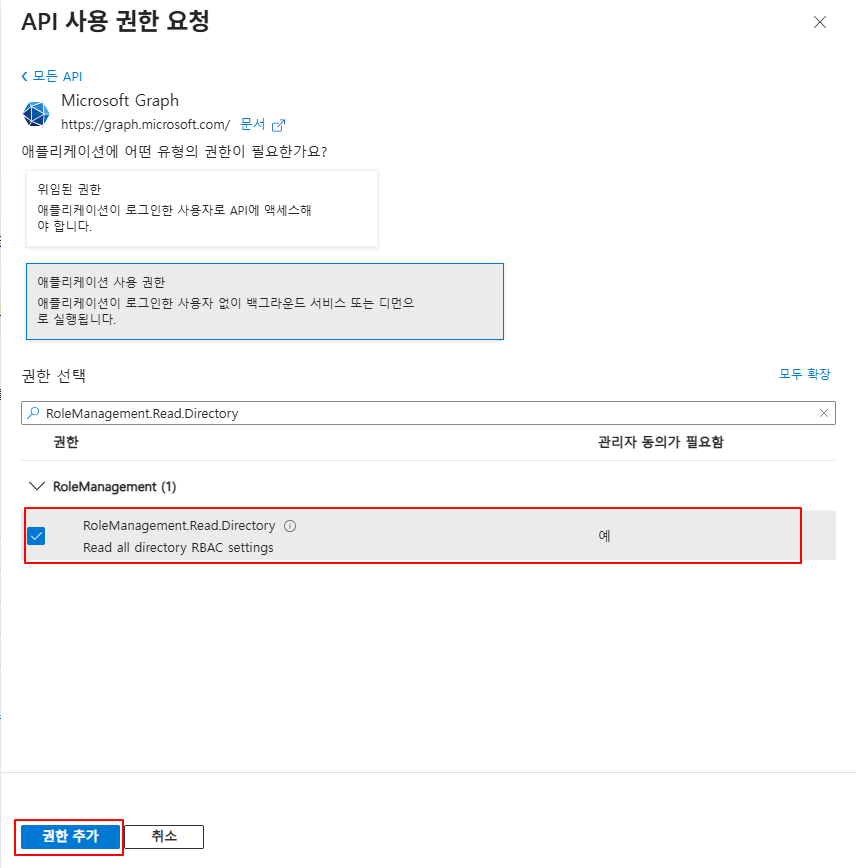This screenshot has height=868, width=856.
Task: Click info icon next to RoleManagement.Read.Directory
Action: coord(290,526)
